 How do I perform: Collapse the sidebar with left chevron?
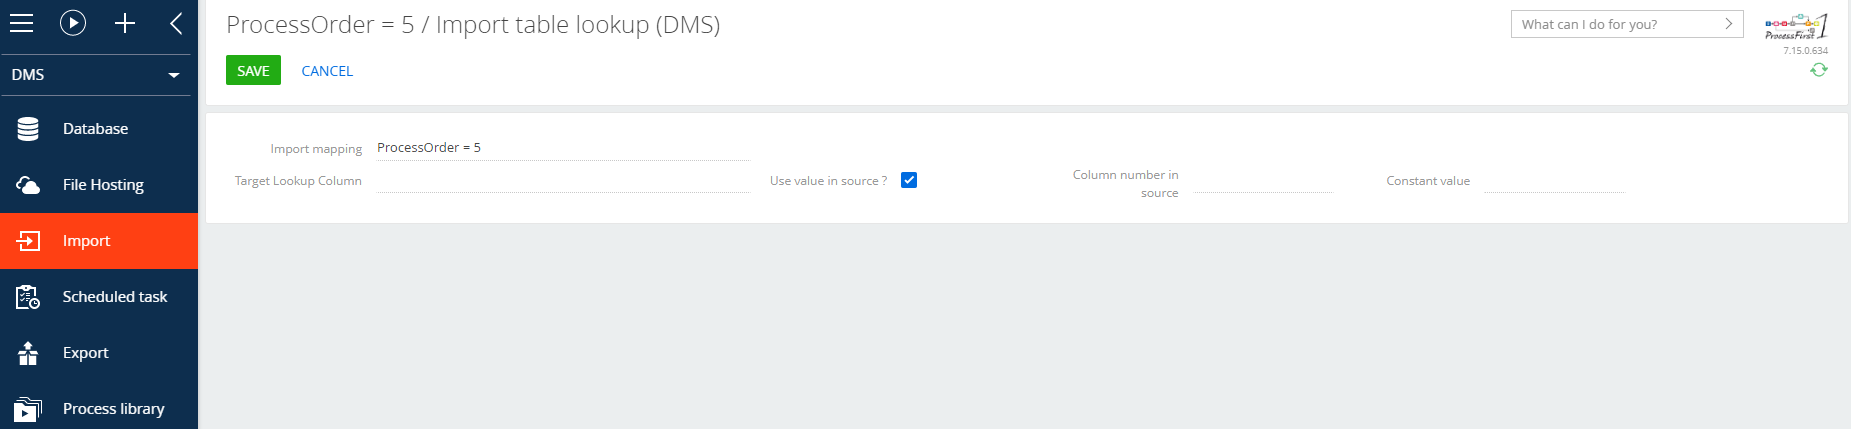pyautogui.click(x=176, y=23)
